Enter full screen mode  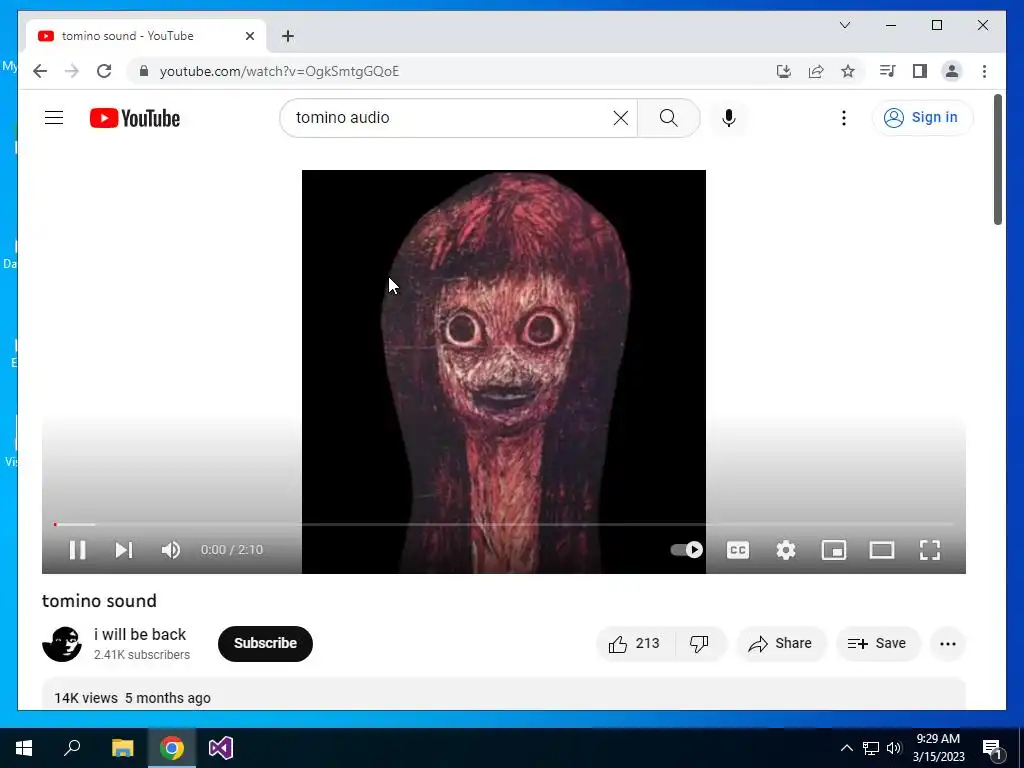pyautogui.click(x=930, y=550)
